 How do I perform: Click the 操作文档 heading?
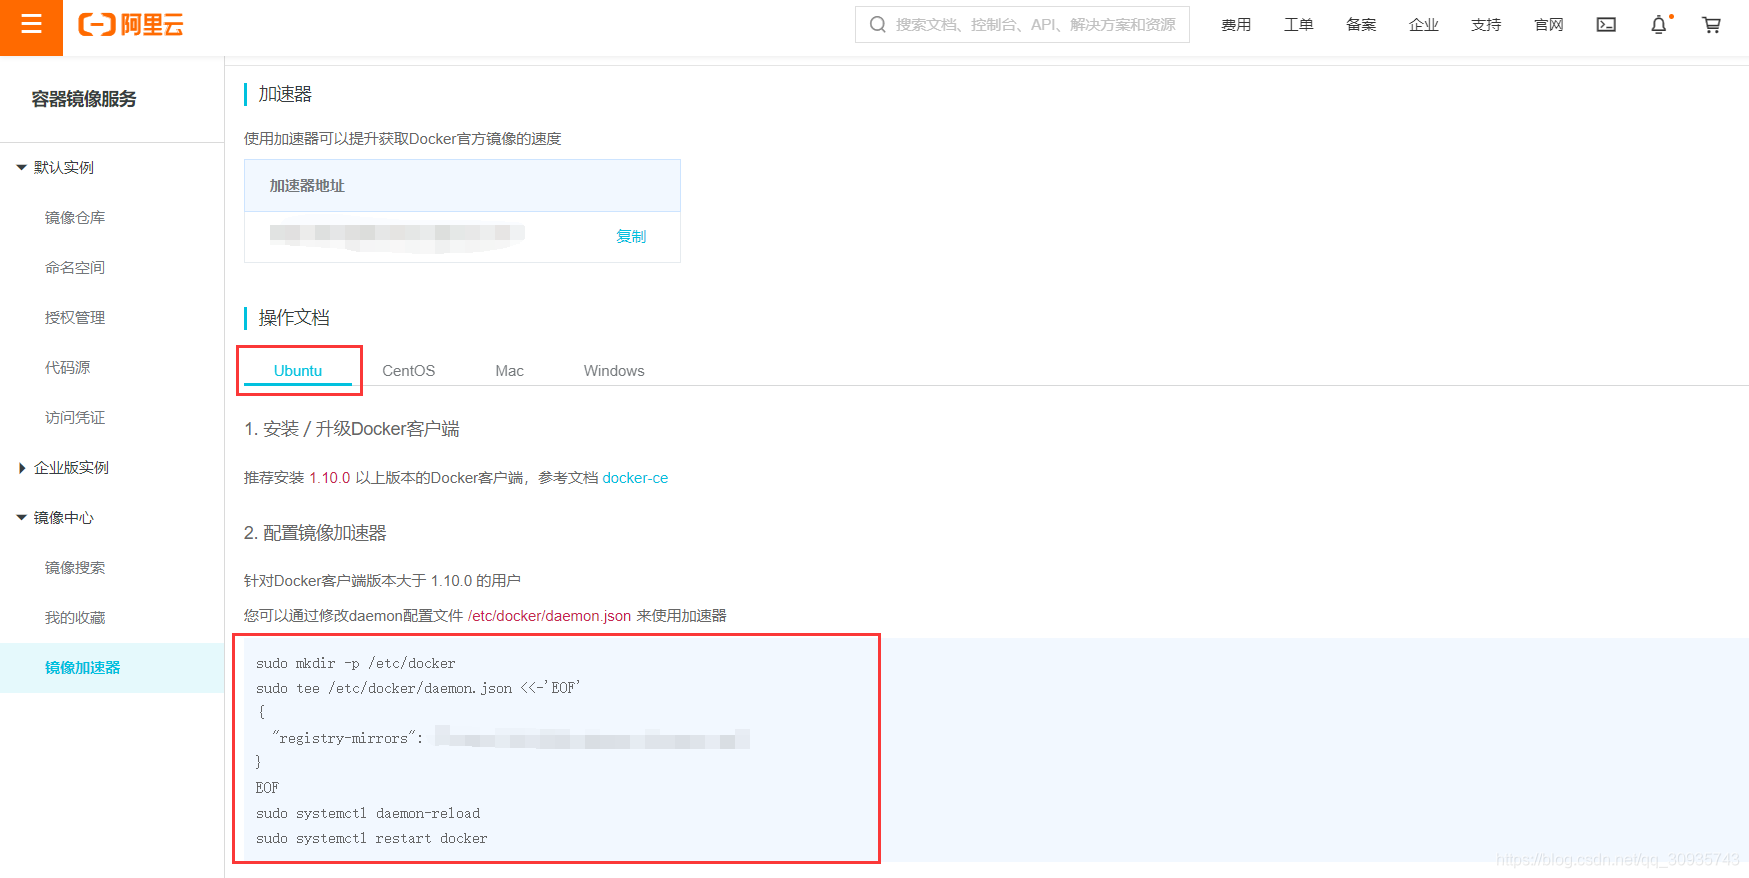294,318
